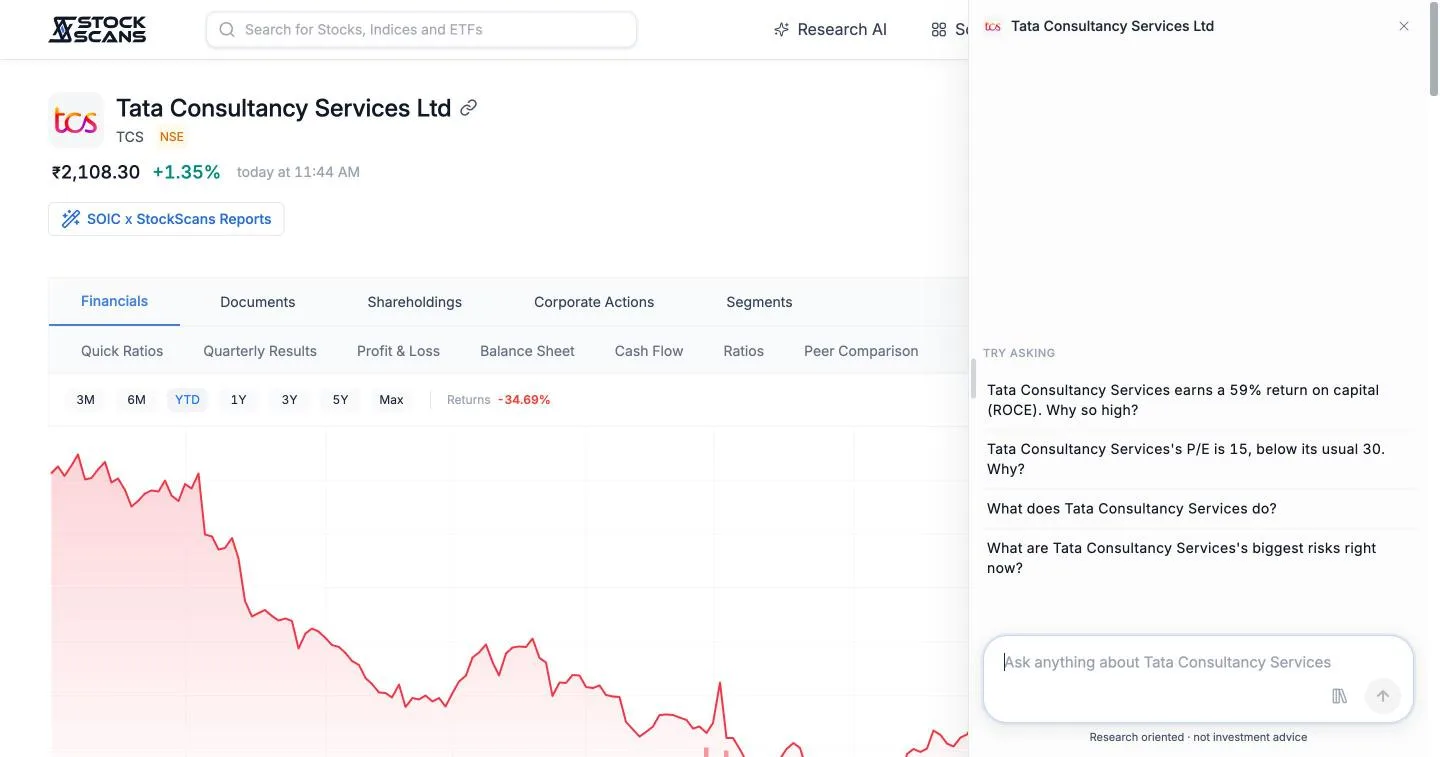Open Research AI from the top bar
Screen dimensions: 1440x757
[830, 30]
